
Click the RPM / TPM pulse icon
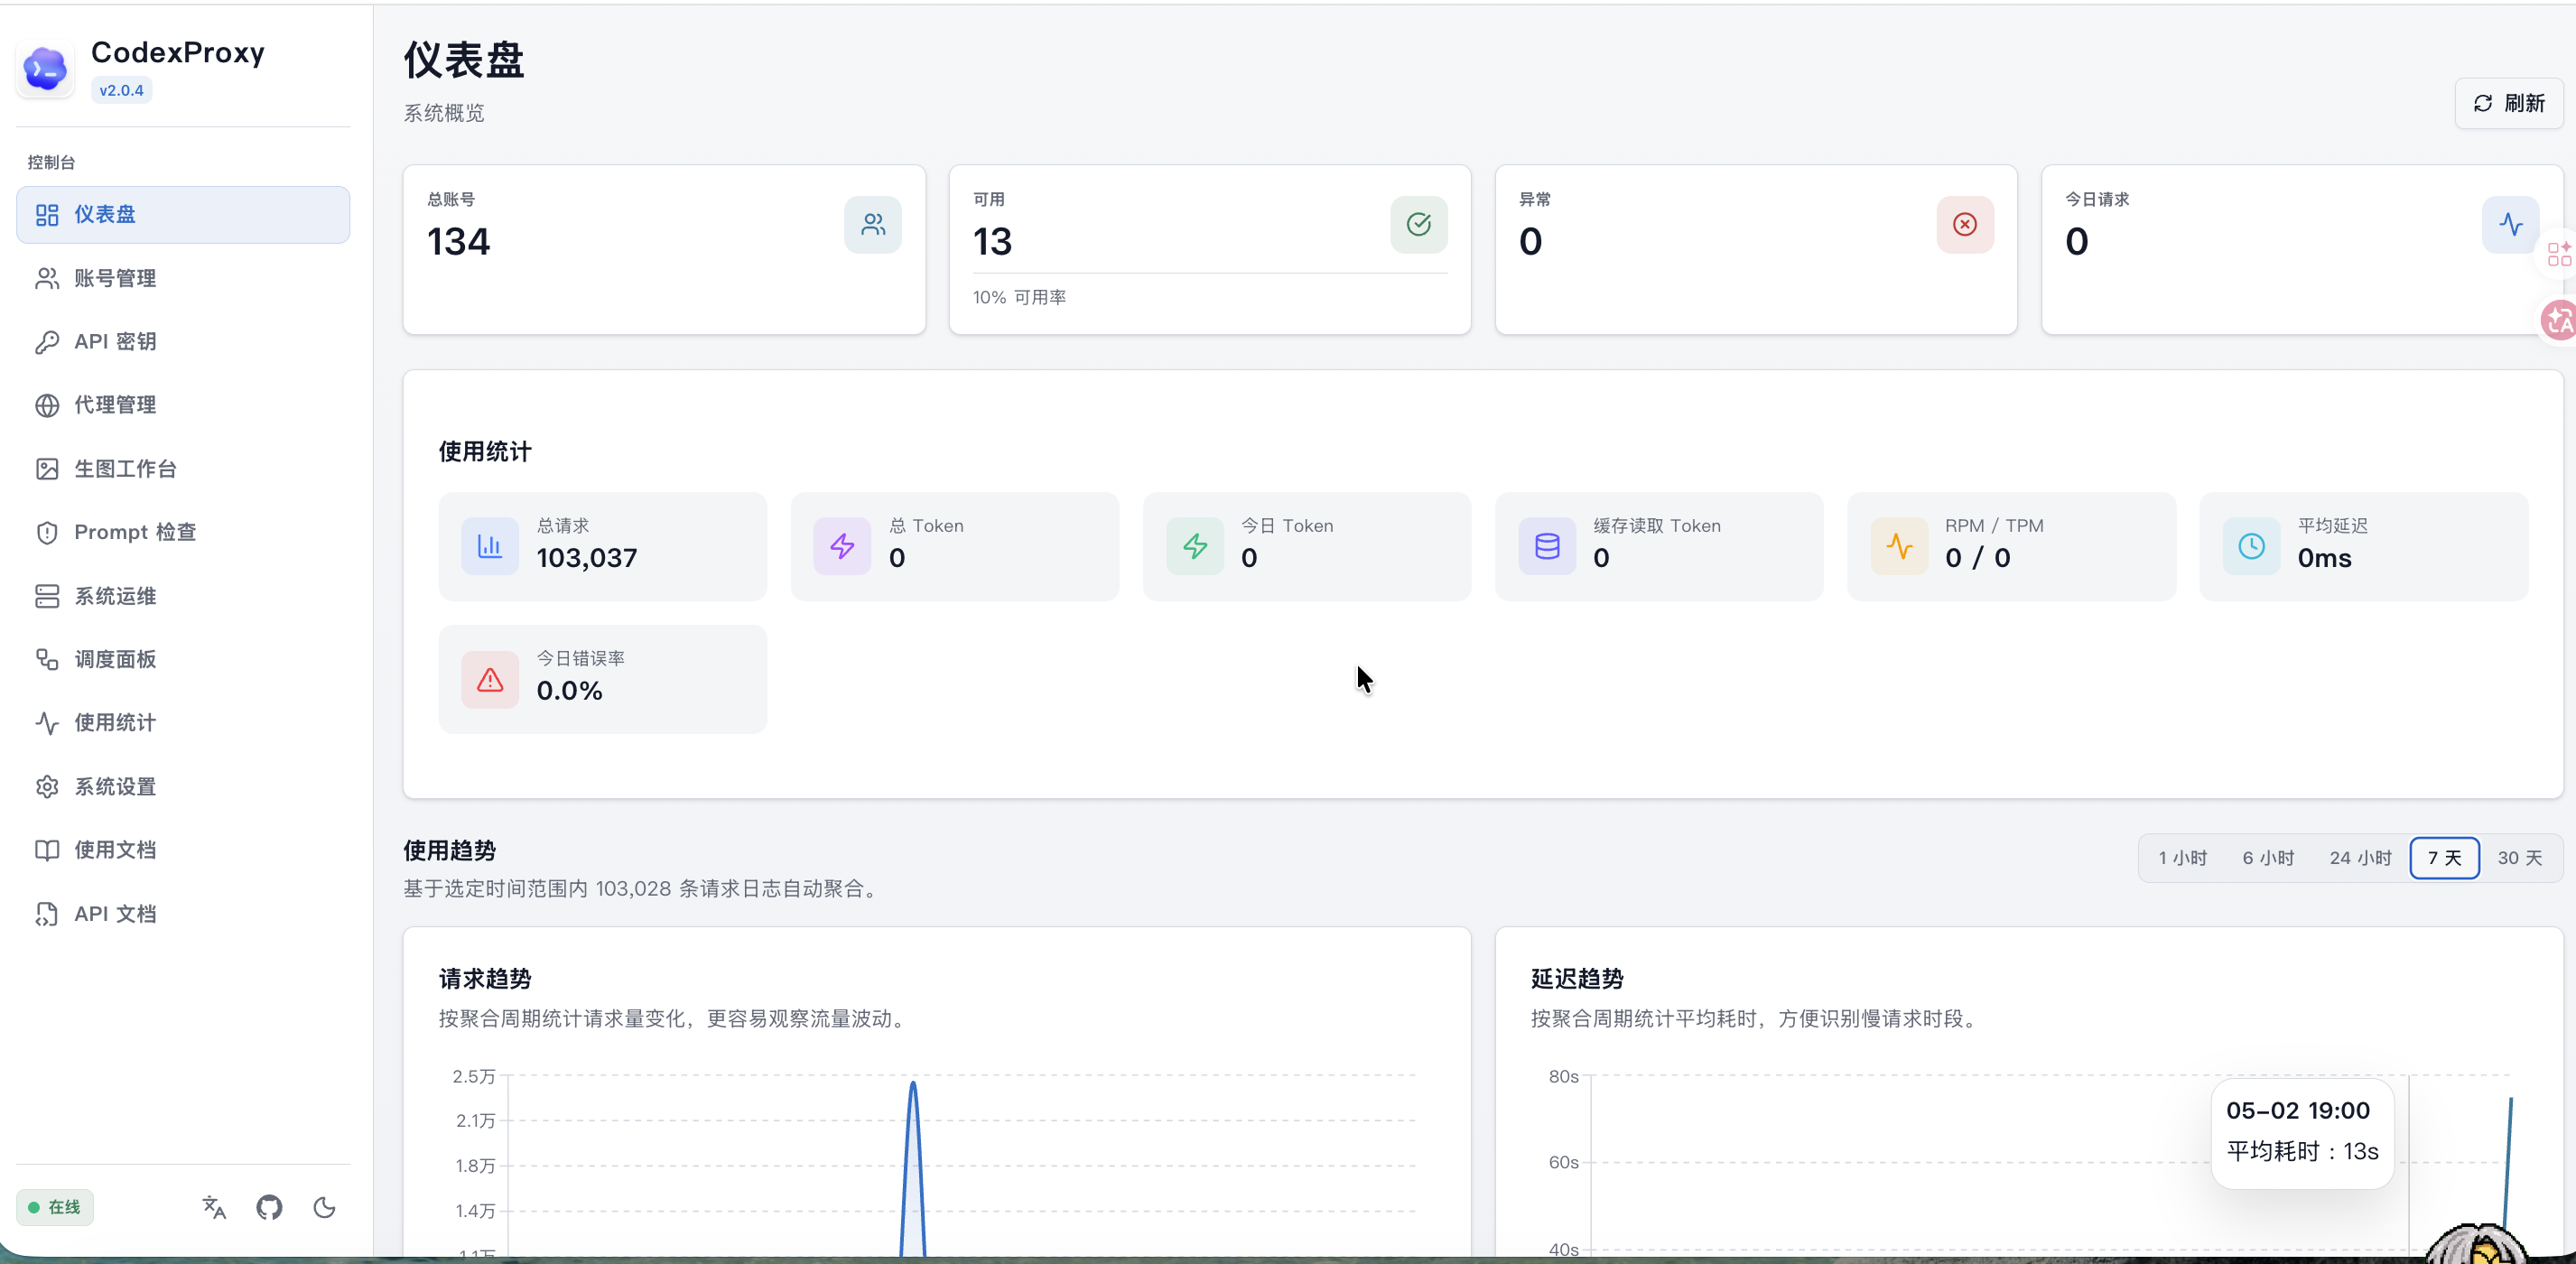1899,546
